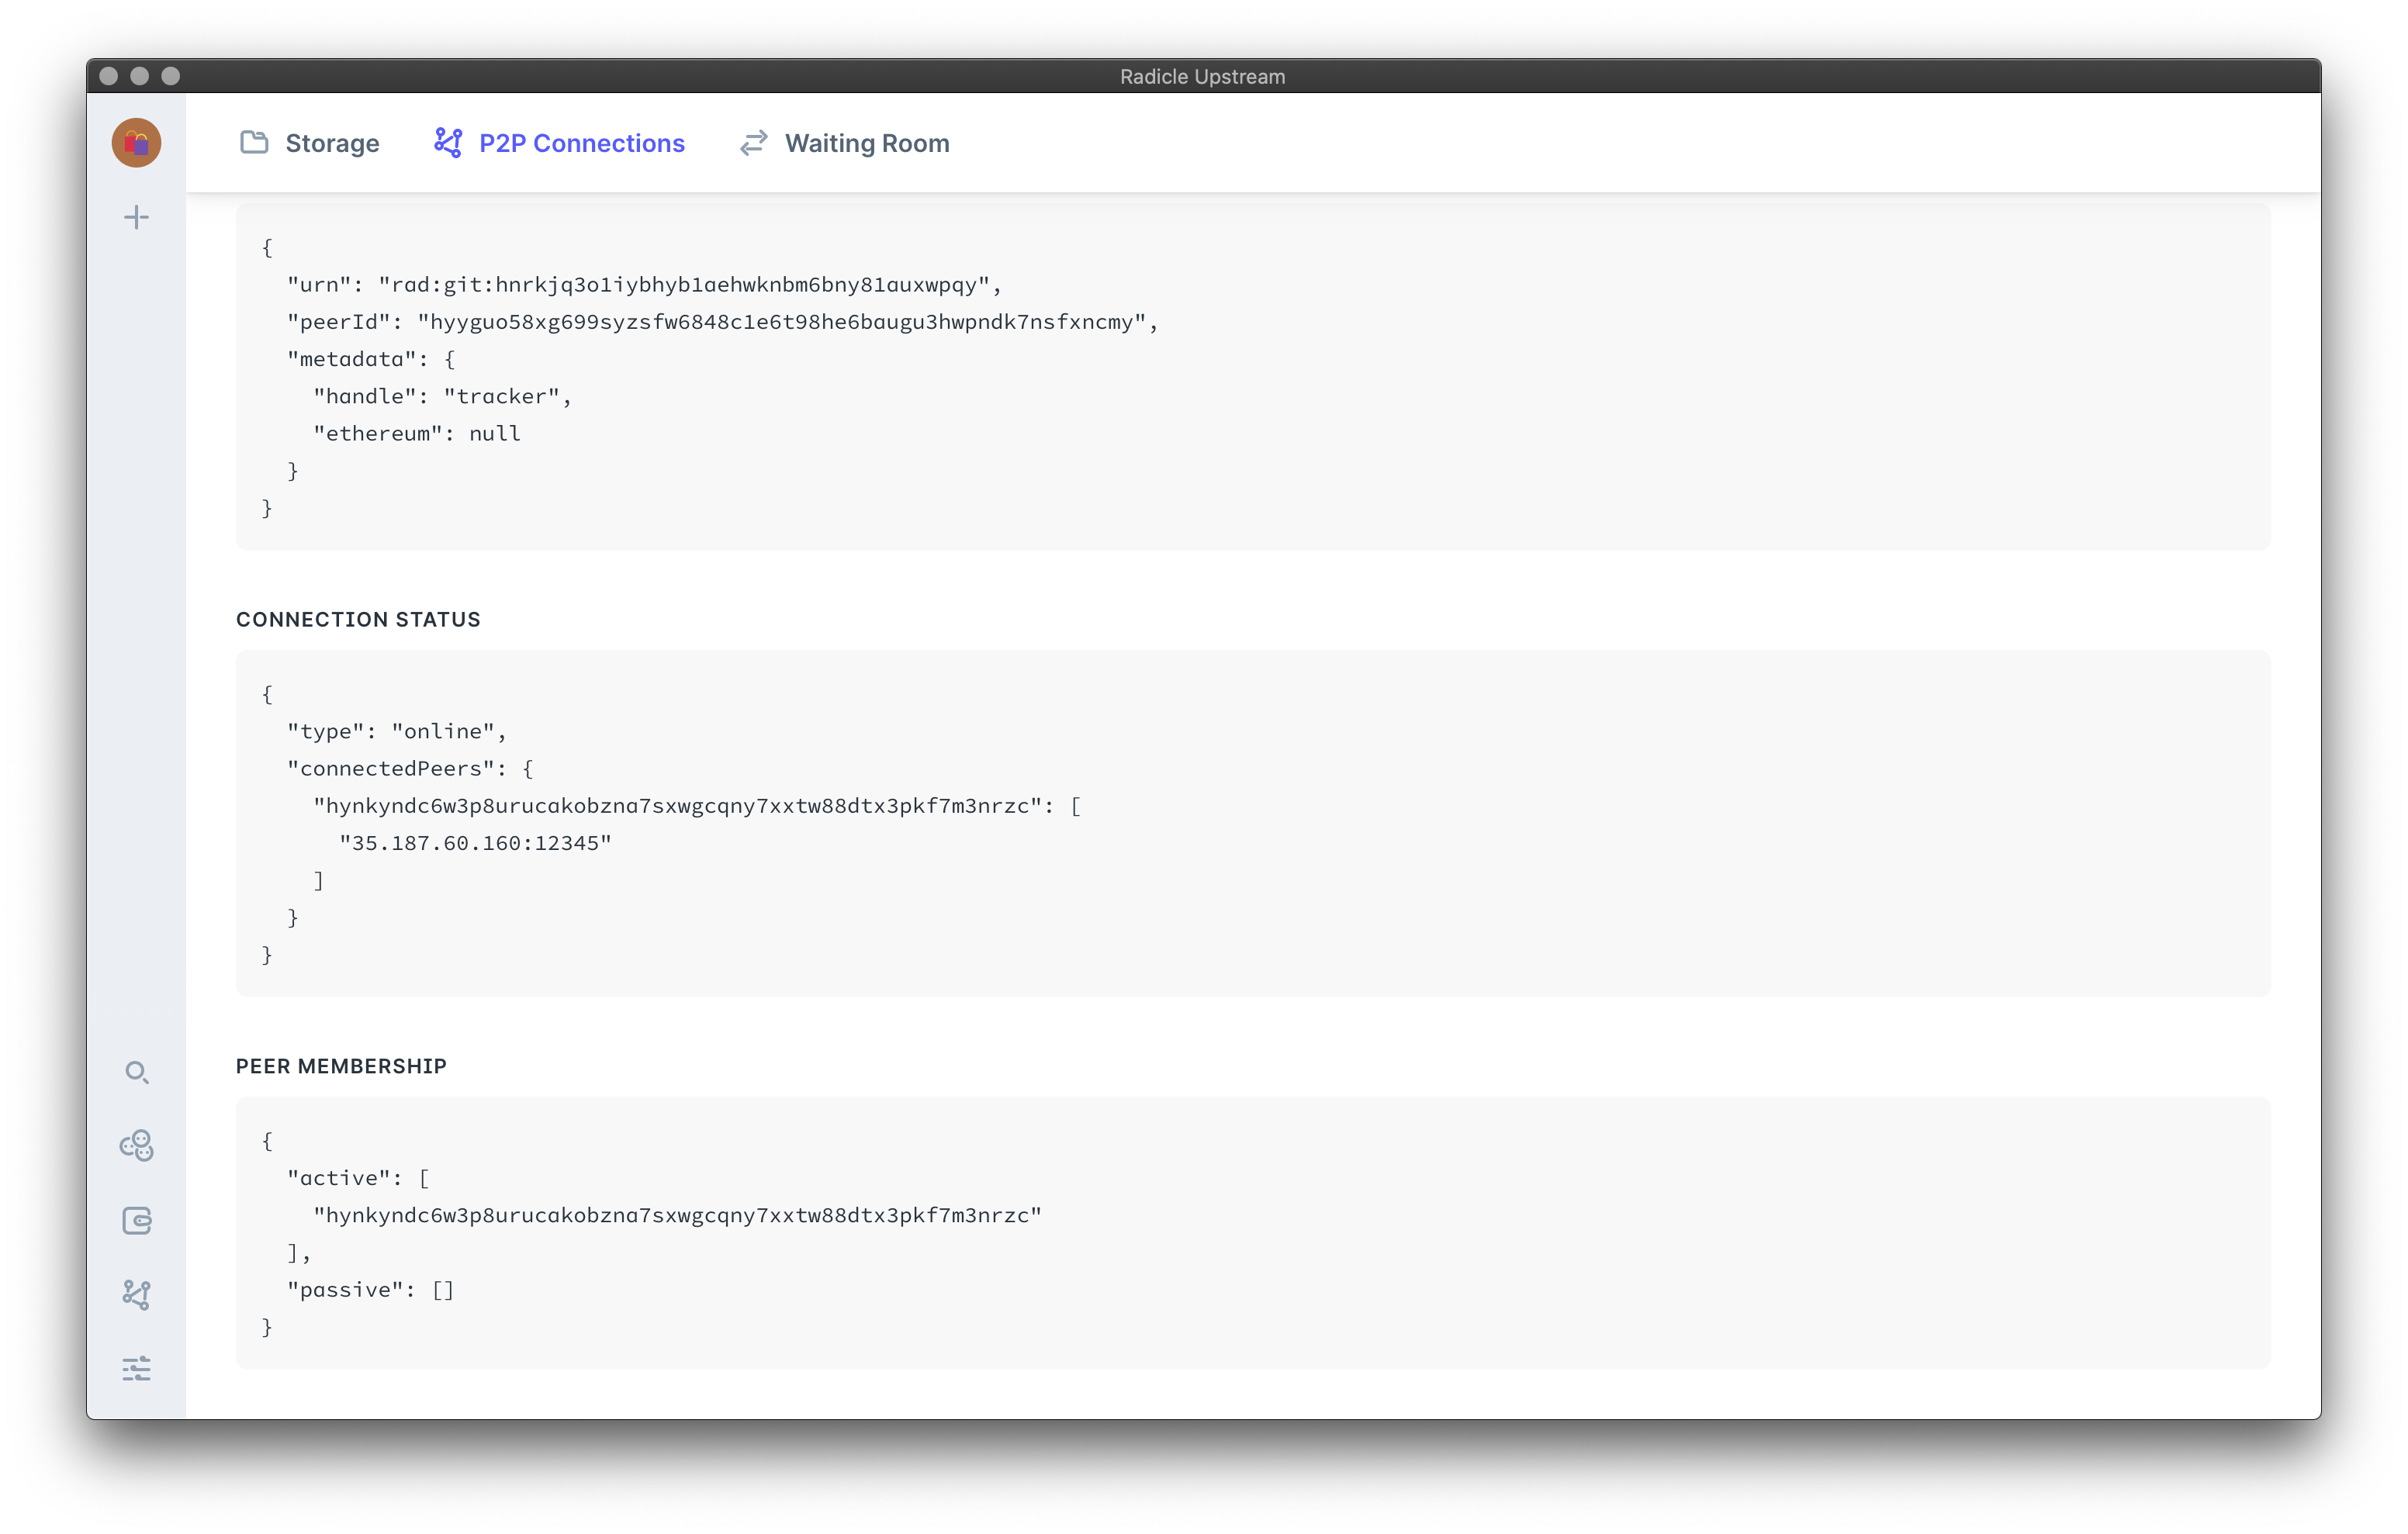This screenshot has width=2408, height=1534.
Task: Select the network graph icon in the sidebar
Action: point(136,1293)
